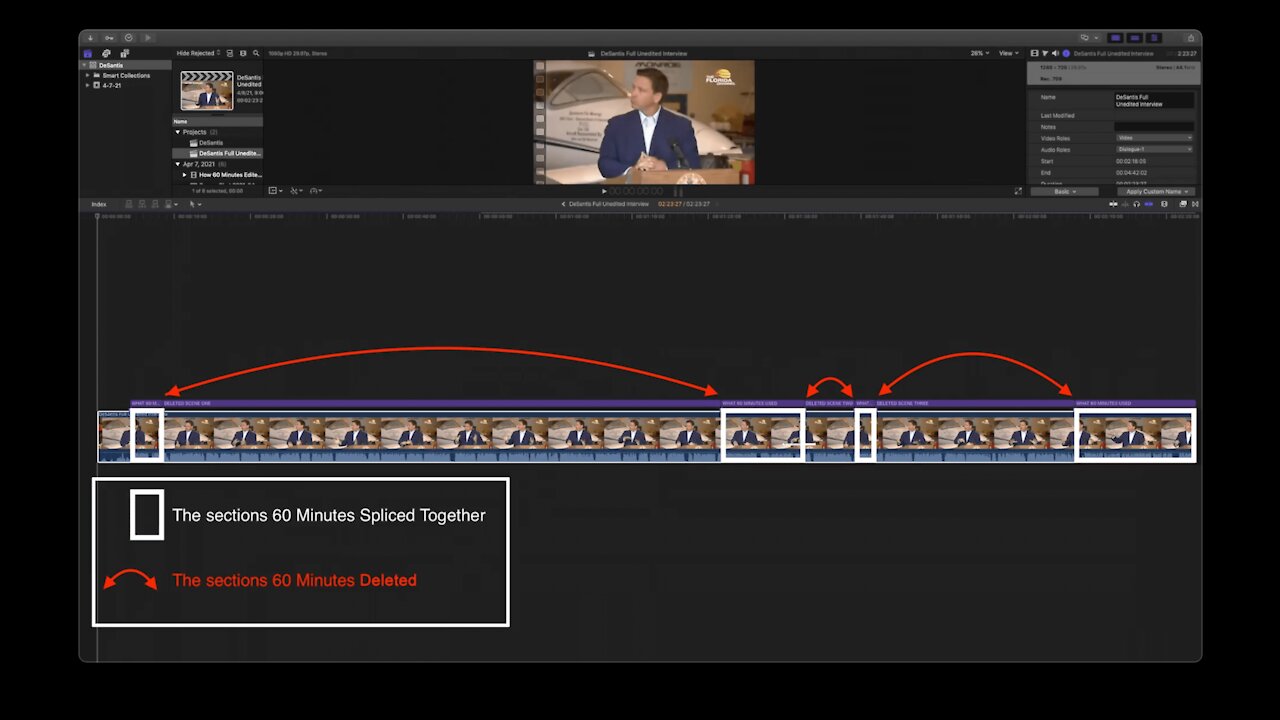This screenshot has height=720, width=1280.
Task: Click the viewer audio meter bars
Action: coord(678,191)
